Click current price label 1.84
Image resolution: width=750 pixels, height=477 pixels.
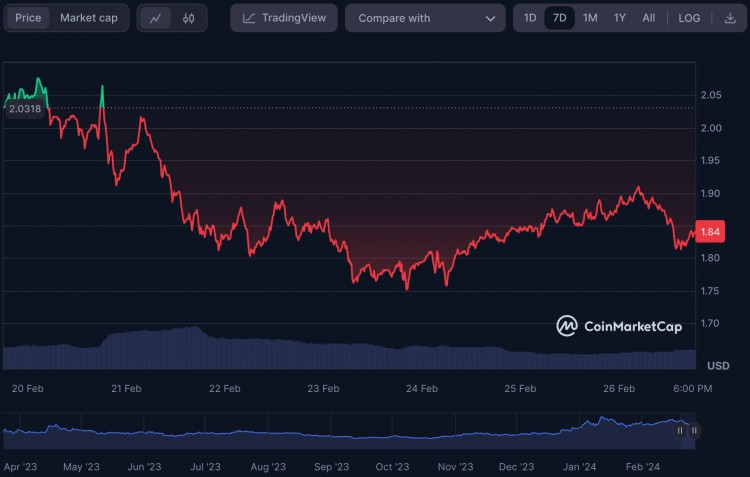pyautogui.click(x=710, y=232)
